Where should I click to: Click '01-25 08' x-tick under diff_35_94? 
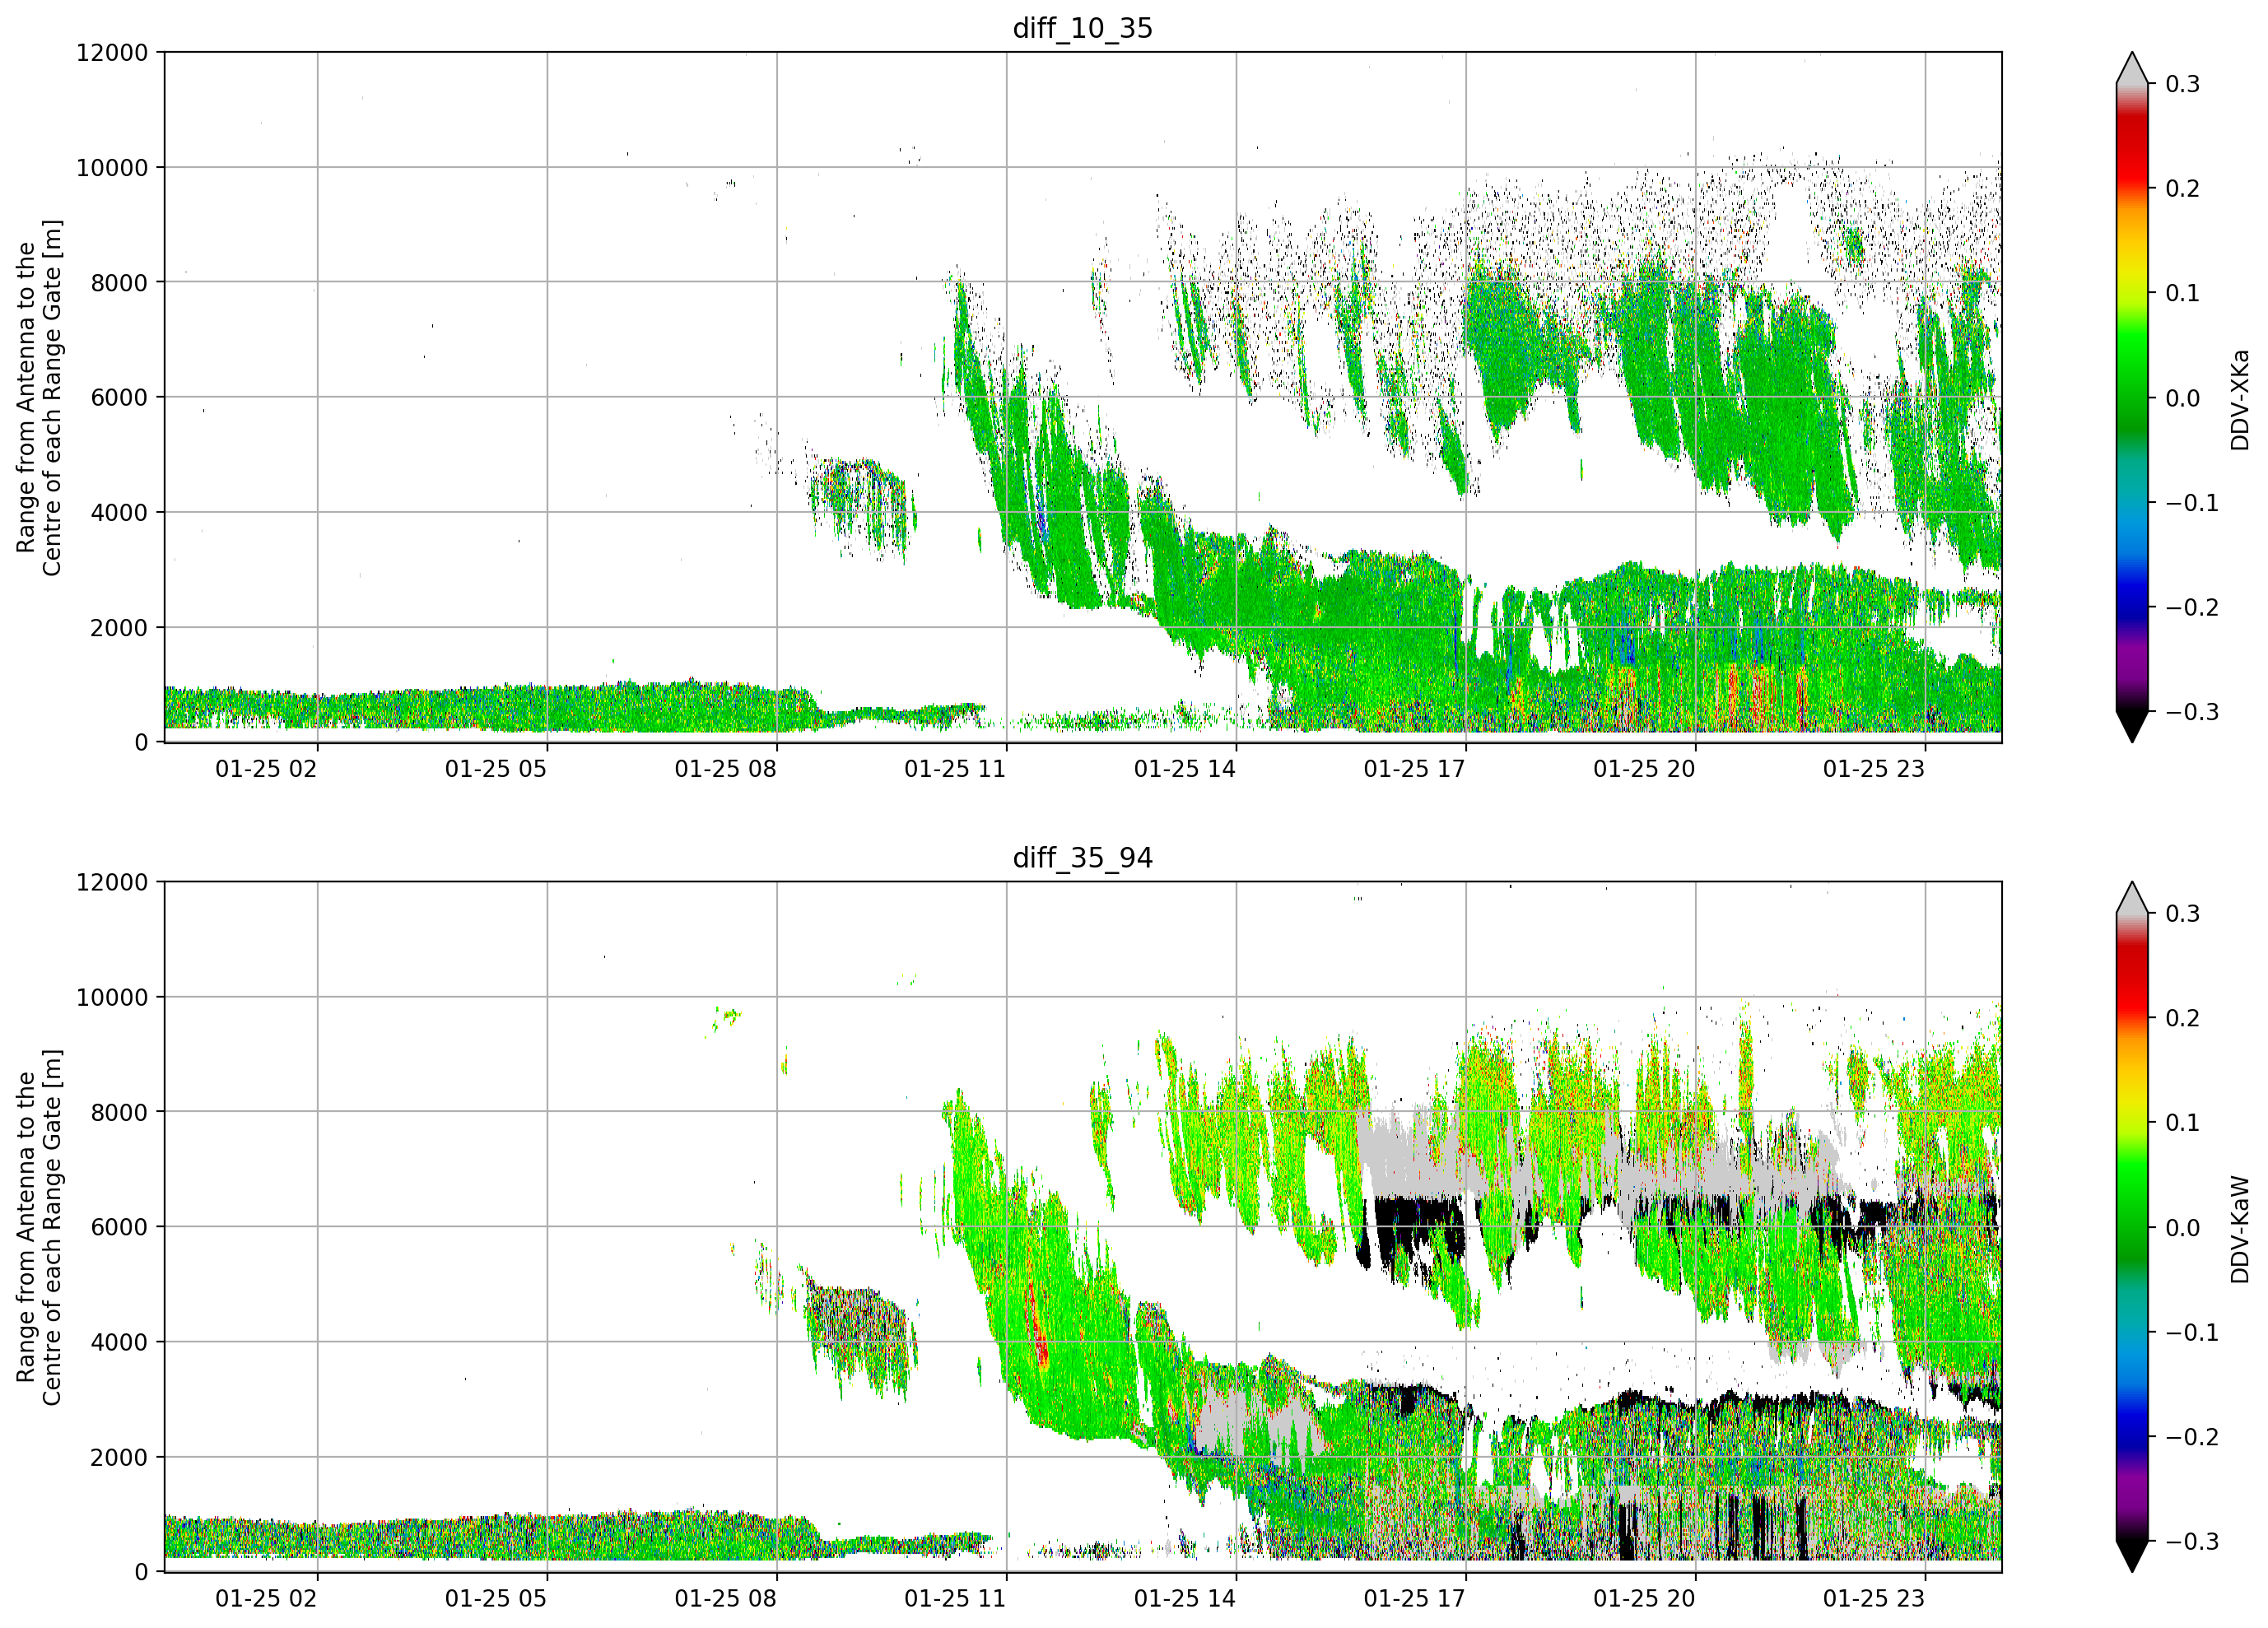tap(725, 1599)
